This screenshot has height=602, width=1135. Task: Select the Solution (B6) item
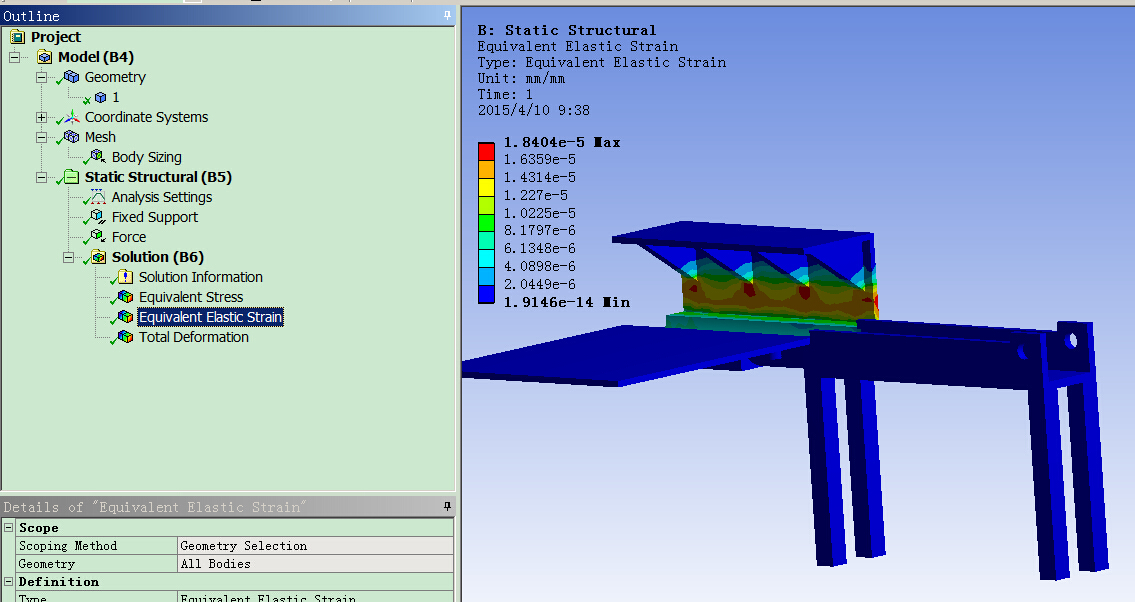pyautogui.click(x=158, y=257)
